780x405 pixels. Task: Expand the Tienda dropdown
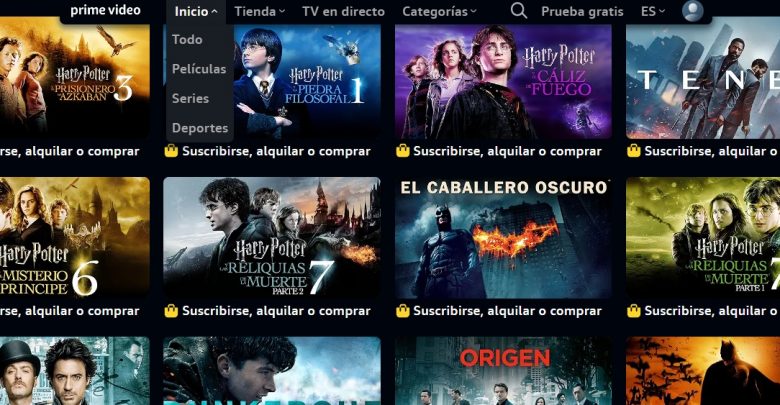coord(260,11)
